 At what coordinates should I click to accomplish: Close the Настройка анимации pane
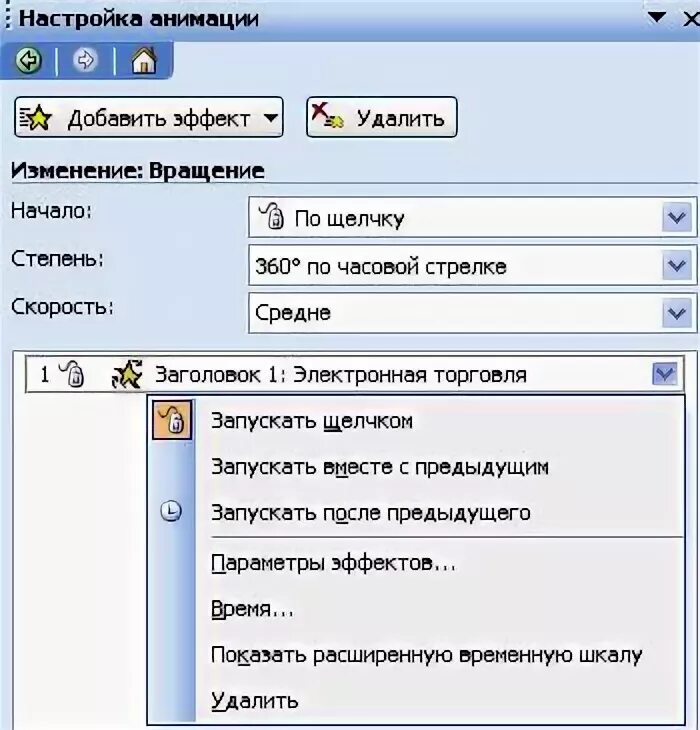click(x=691, y=19)
